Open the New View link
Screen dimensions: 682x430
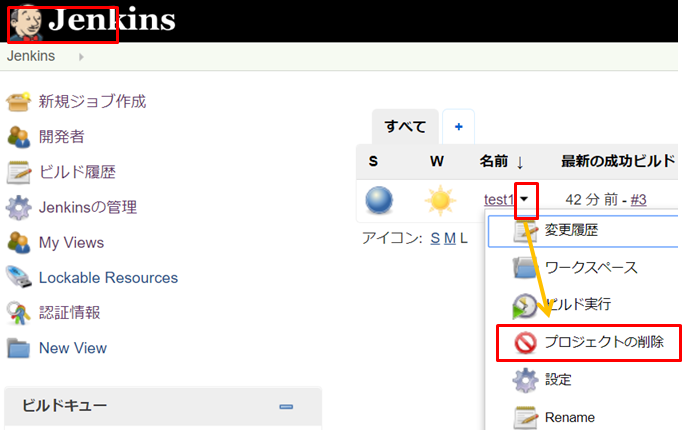point(73,348)
